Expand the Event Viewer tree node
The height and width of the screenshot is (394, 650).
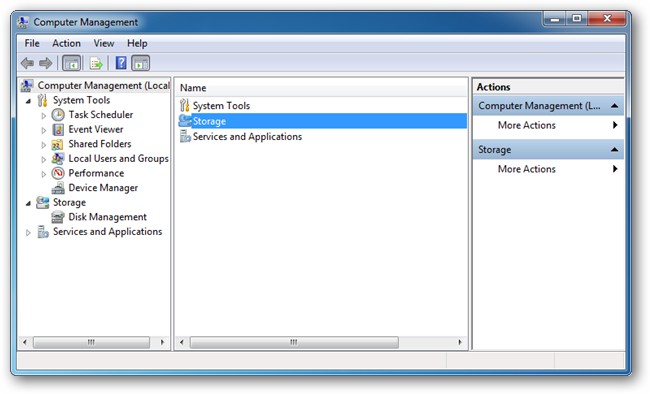[44, 130]
